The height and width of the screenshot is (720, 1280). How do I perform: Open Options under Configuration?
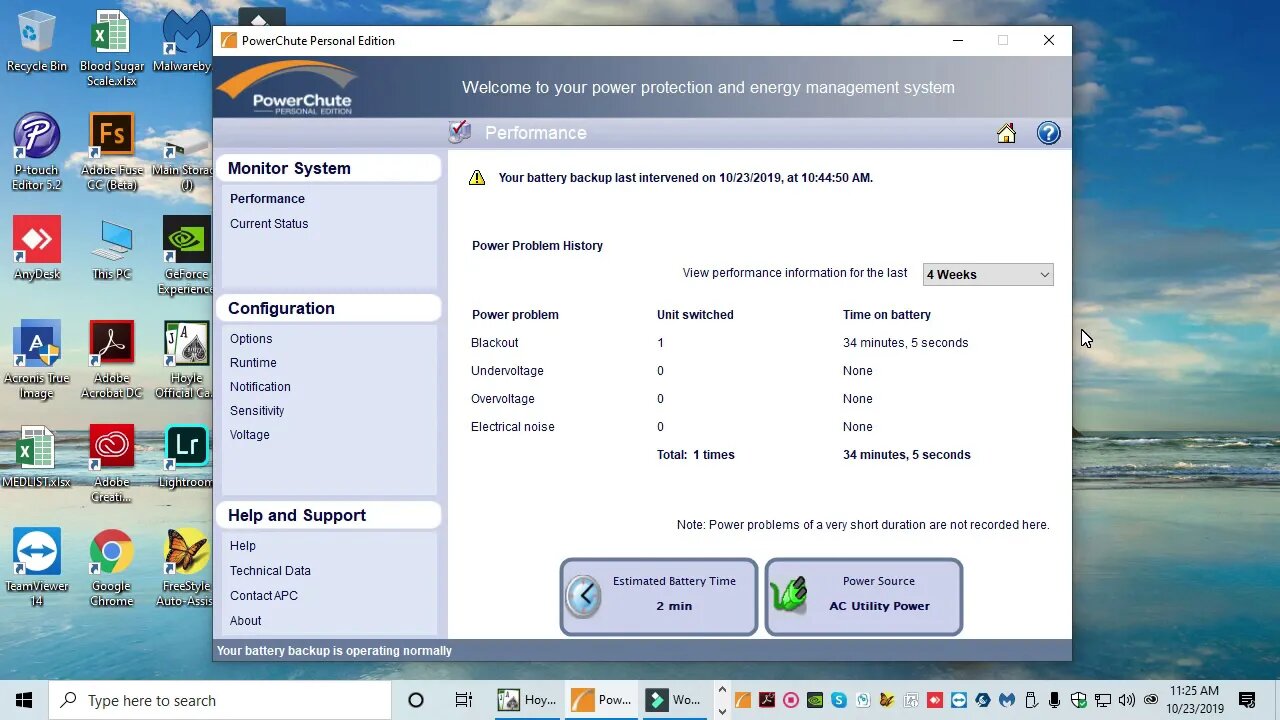(251, 339)
